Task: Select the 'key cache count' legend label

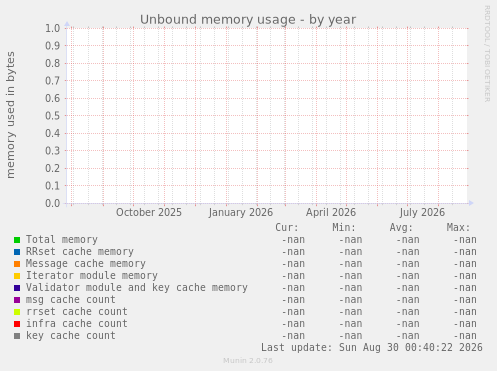Action: (x=71, y=336)
